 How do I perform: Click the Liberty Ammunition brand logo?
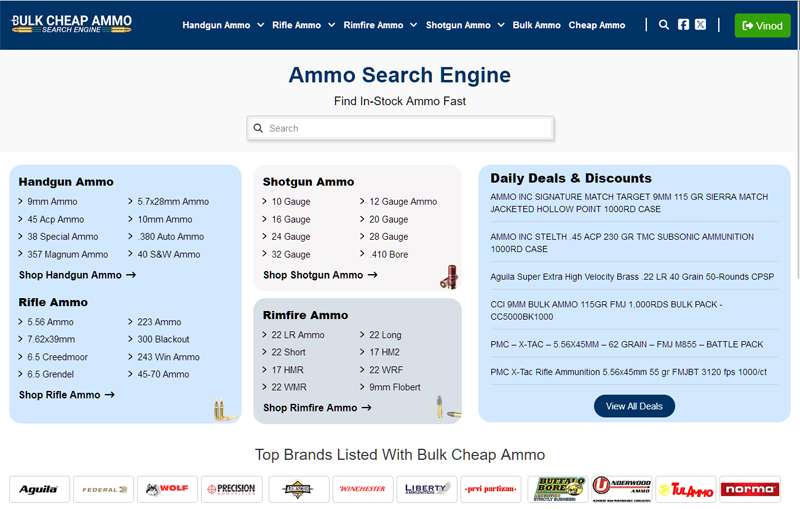pyautogui.click(x=427, y=489)
